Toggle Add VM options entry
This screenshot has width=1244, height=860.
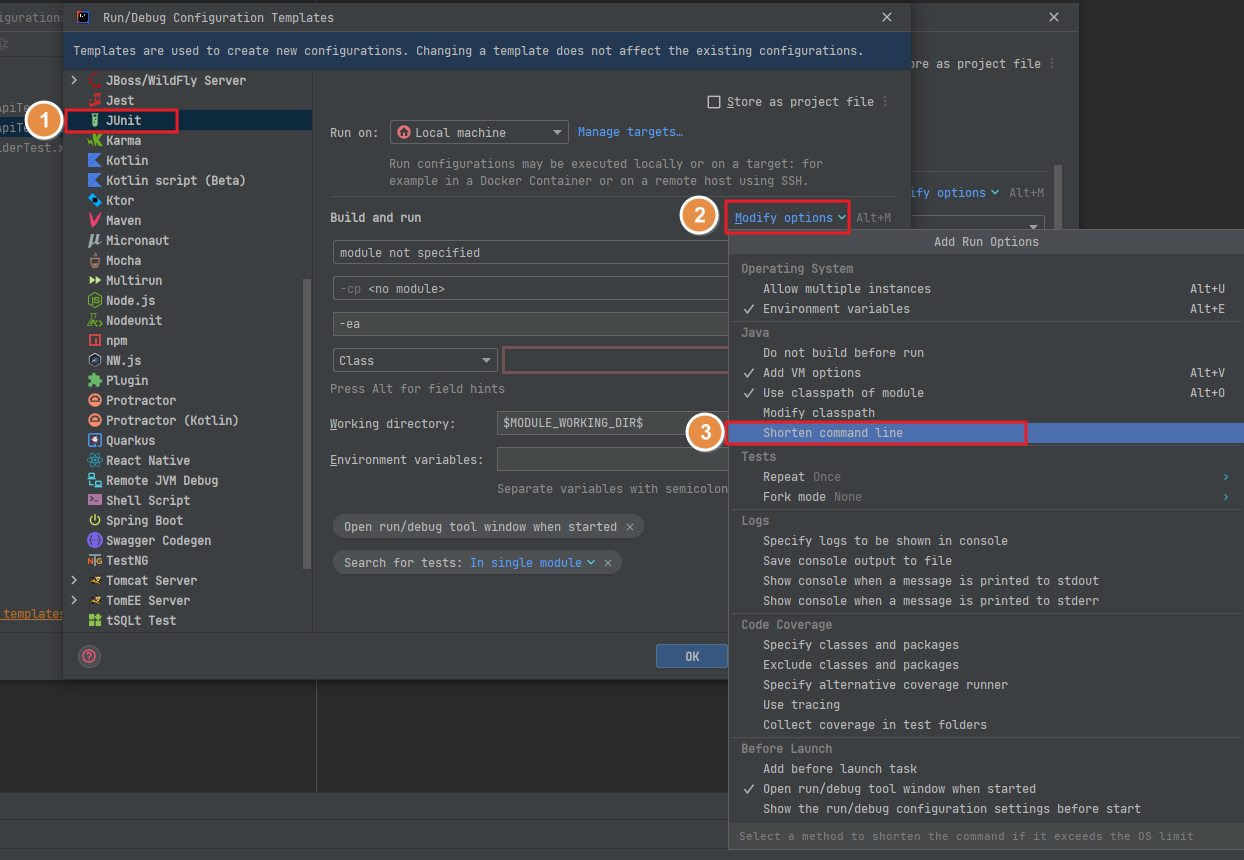[x=985, y=373]
